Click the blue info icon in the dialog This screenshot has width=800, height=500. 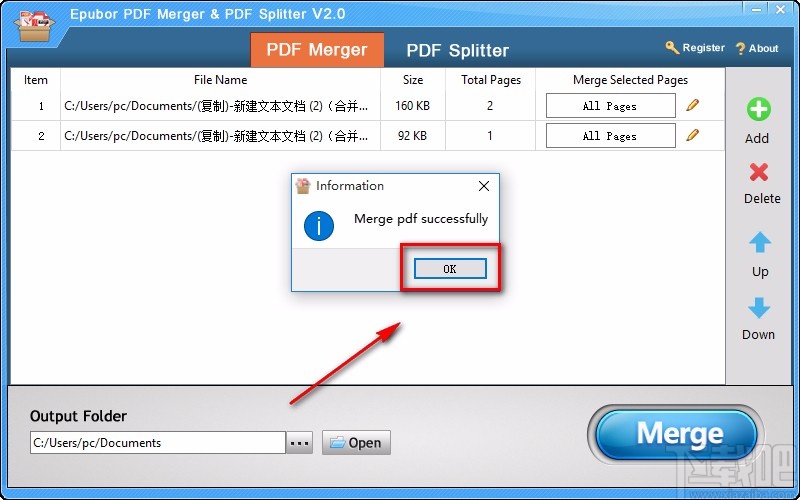(x=319, y=226)
